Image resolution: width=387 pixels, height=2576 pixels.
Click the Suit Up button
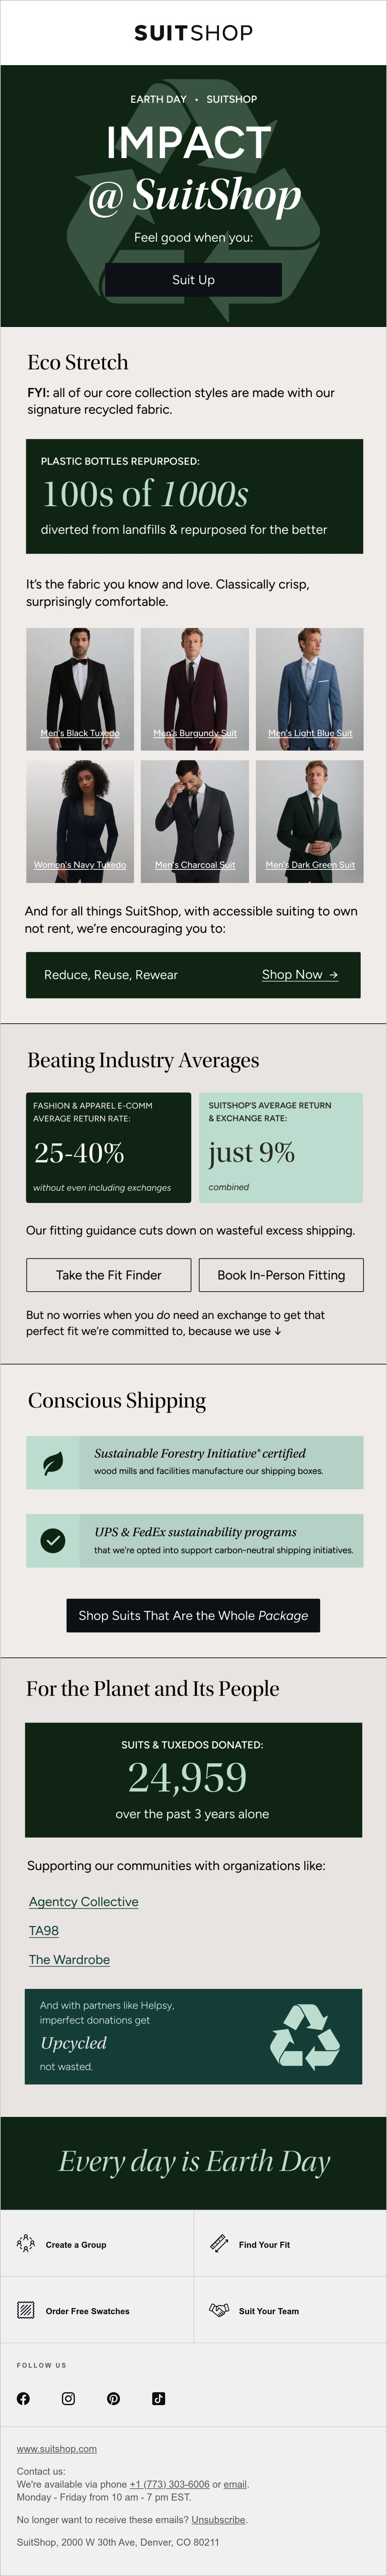click(x=193, y=280)
